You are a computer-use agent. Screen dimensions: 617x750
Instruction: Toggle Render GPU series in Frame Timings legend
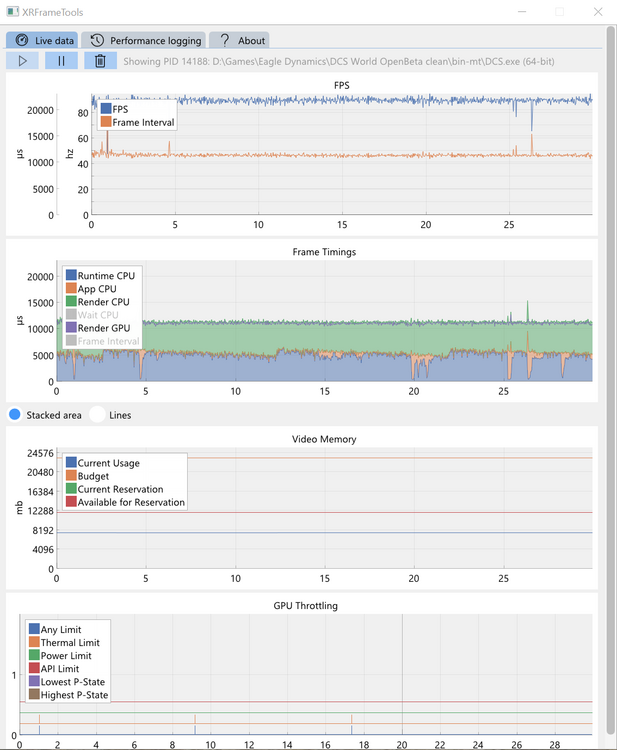point(72,327)
